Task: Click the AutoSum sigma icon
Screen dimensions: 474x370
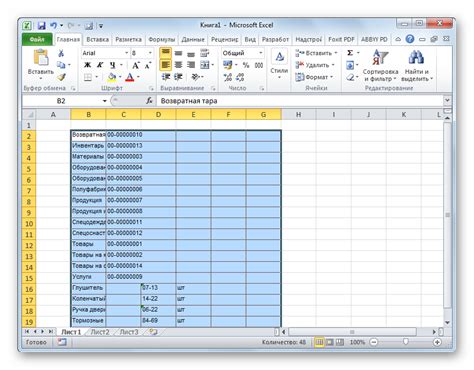Action: 350,53
